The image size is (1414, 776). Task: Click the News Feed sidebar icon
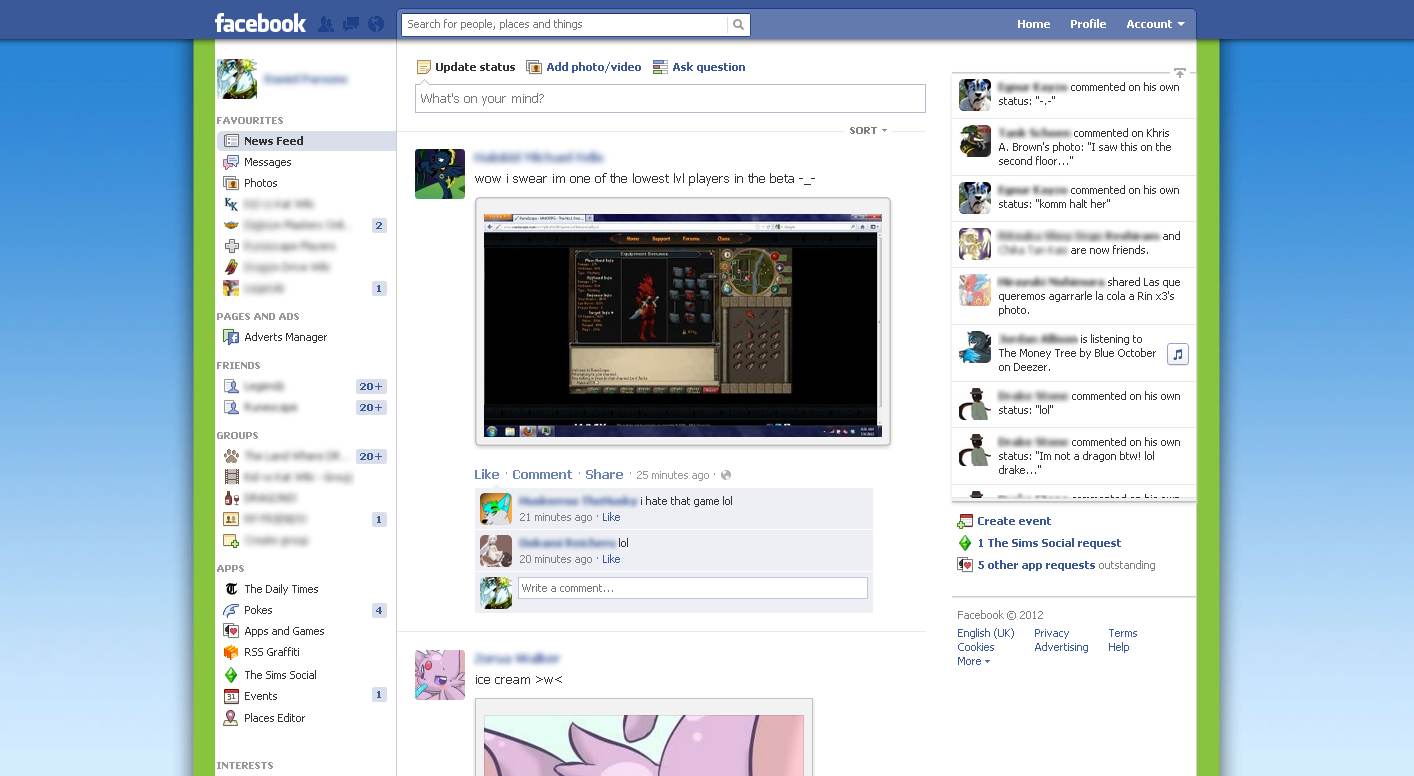coord(231,141)
